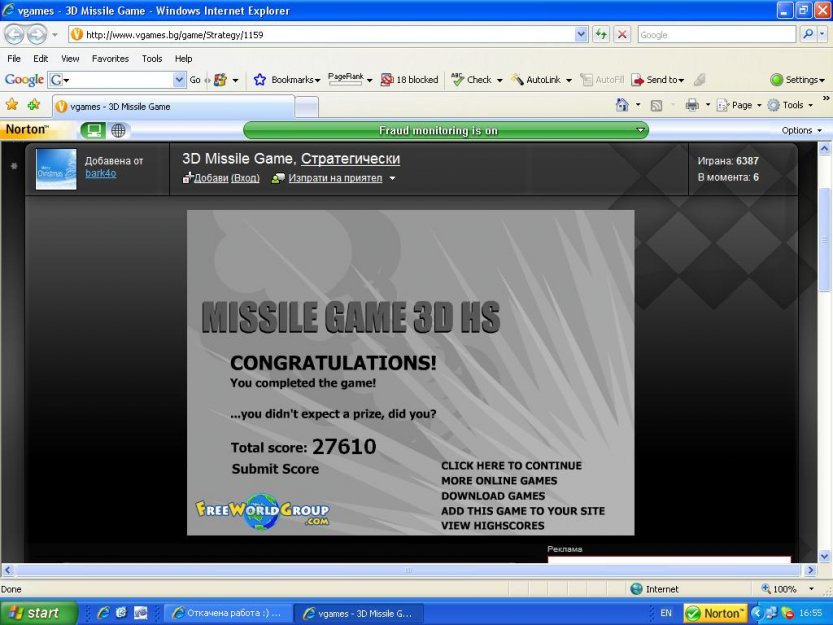The width and height of the screenshot is (833, 625).
Task: Click the Windows Start button
Action: [x=35, y=613]
